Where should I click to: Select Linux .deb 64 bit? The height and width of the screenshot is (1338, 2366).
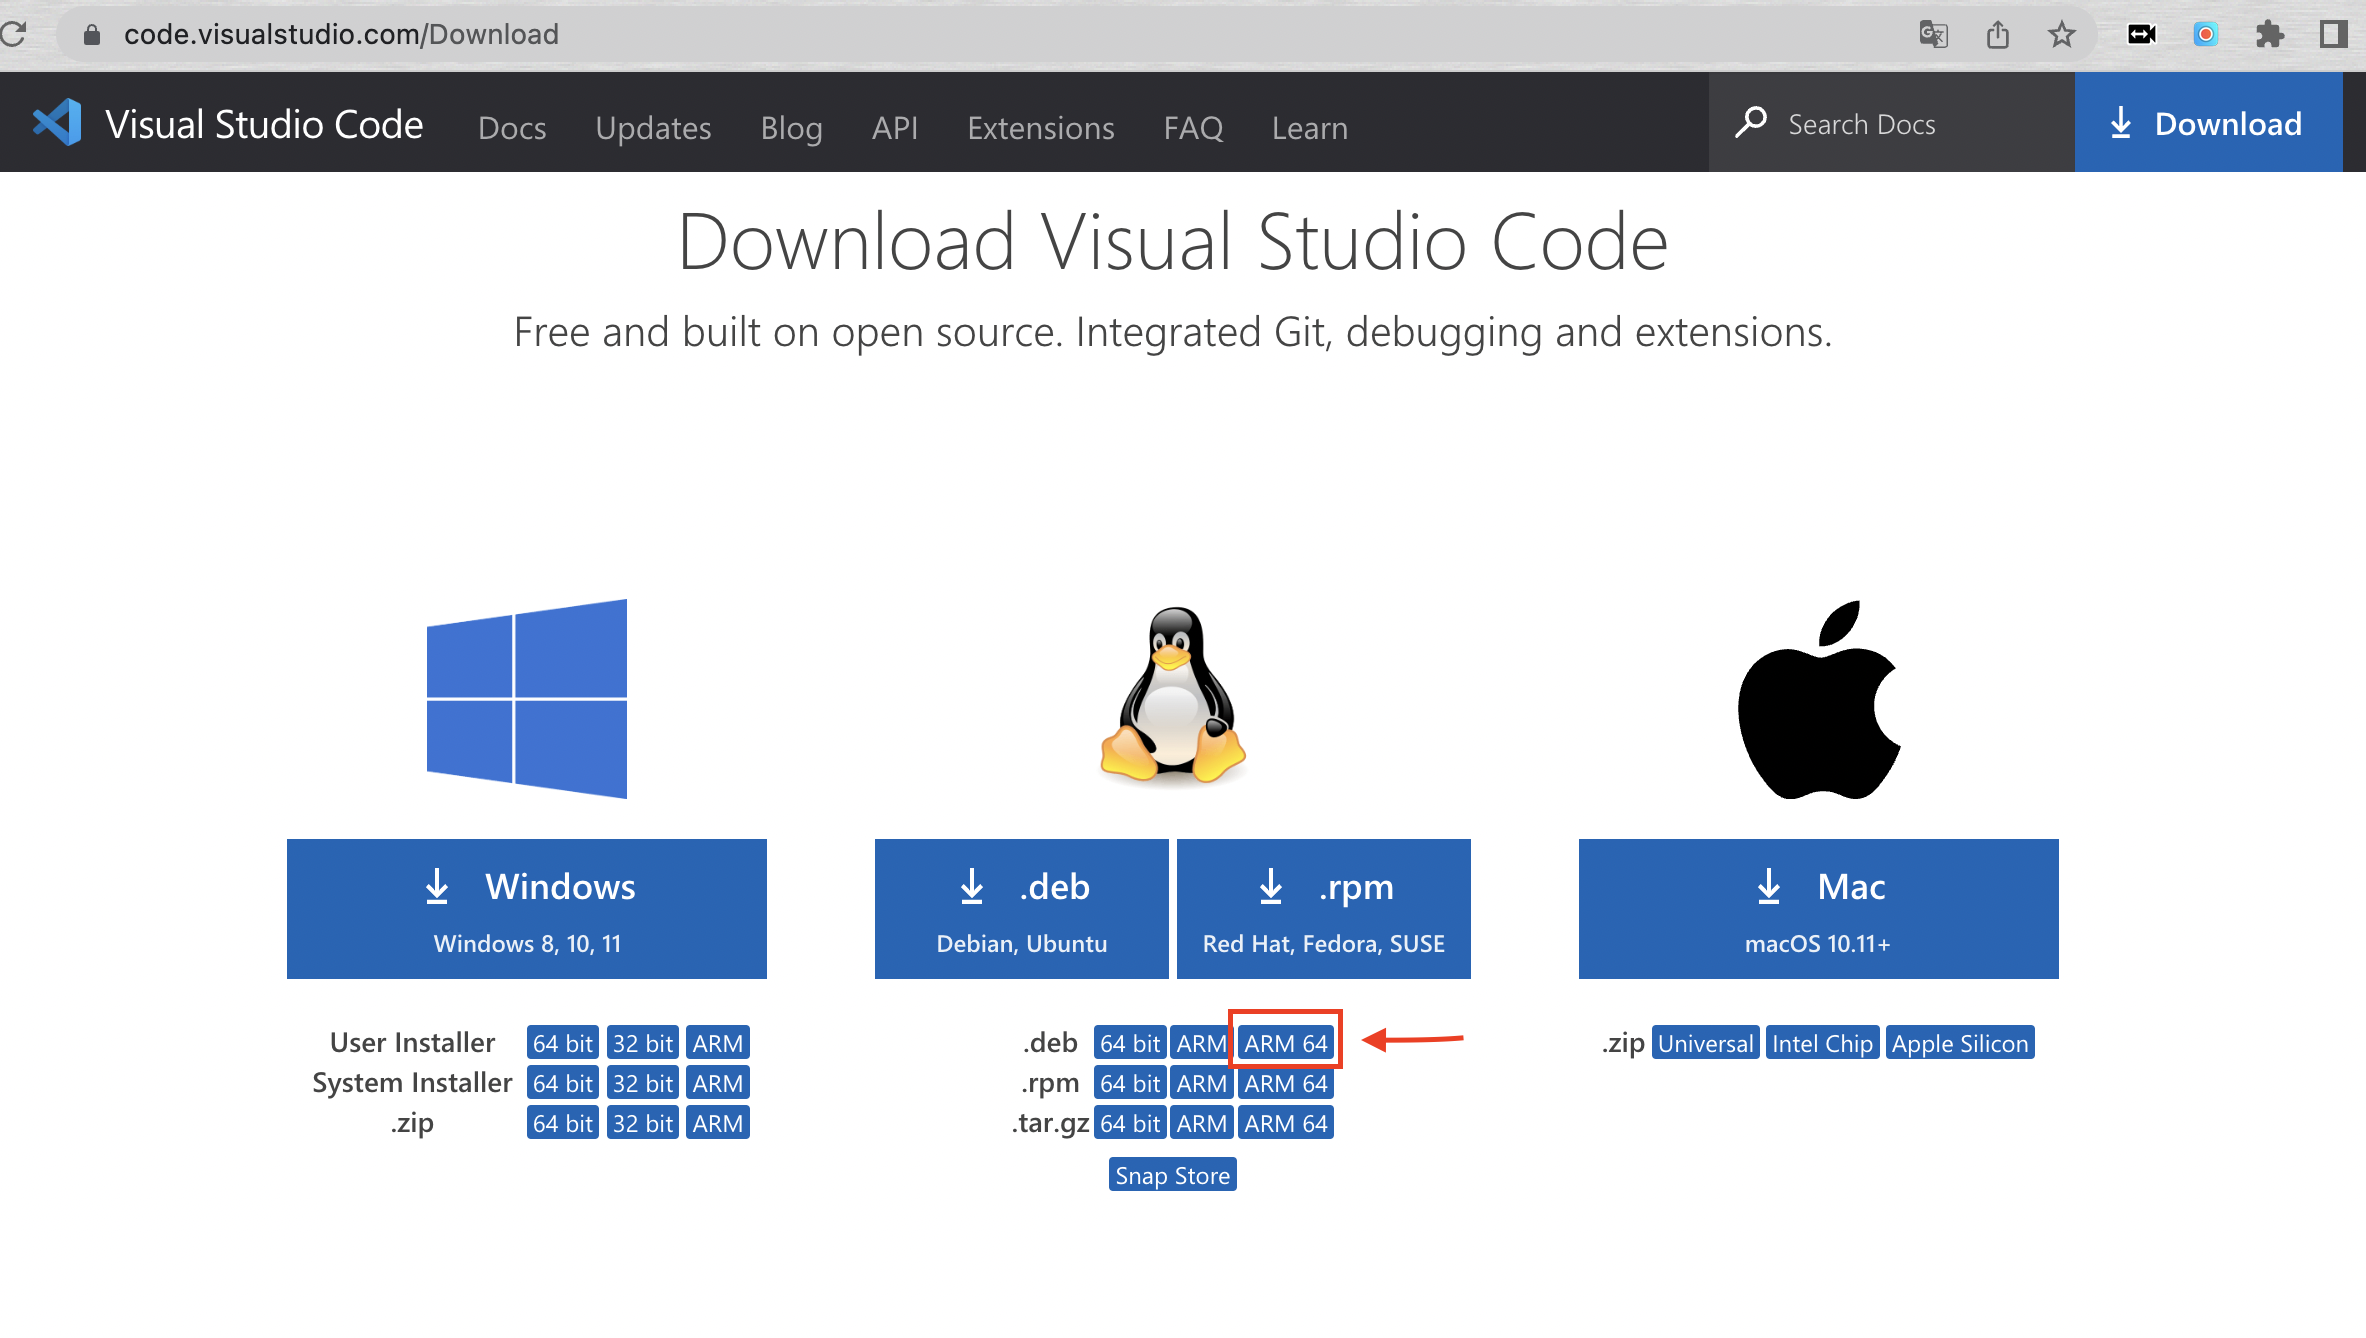(x=1130, y=1043)
